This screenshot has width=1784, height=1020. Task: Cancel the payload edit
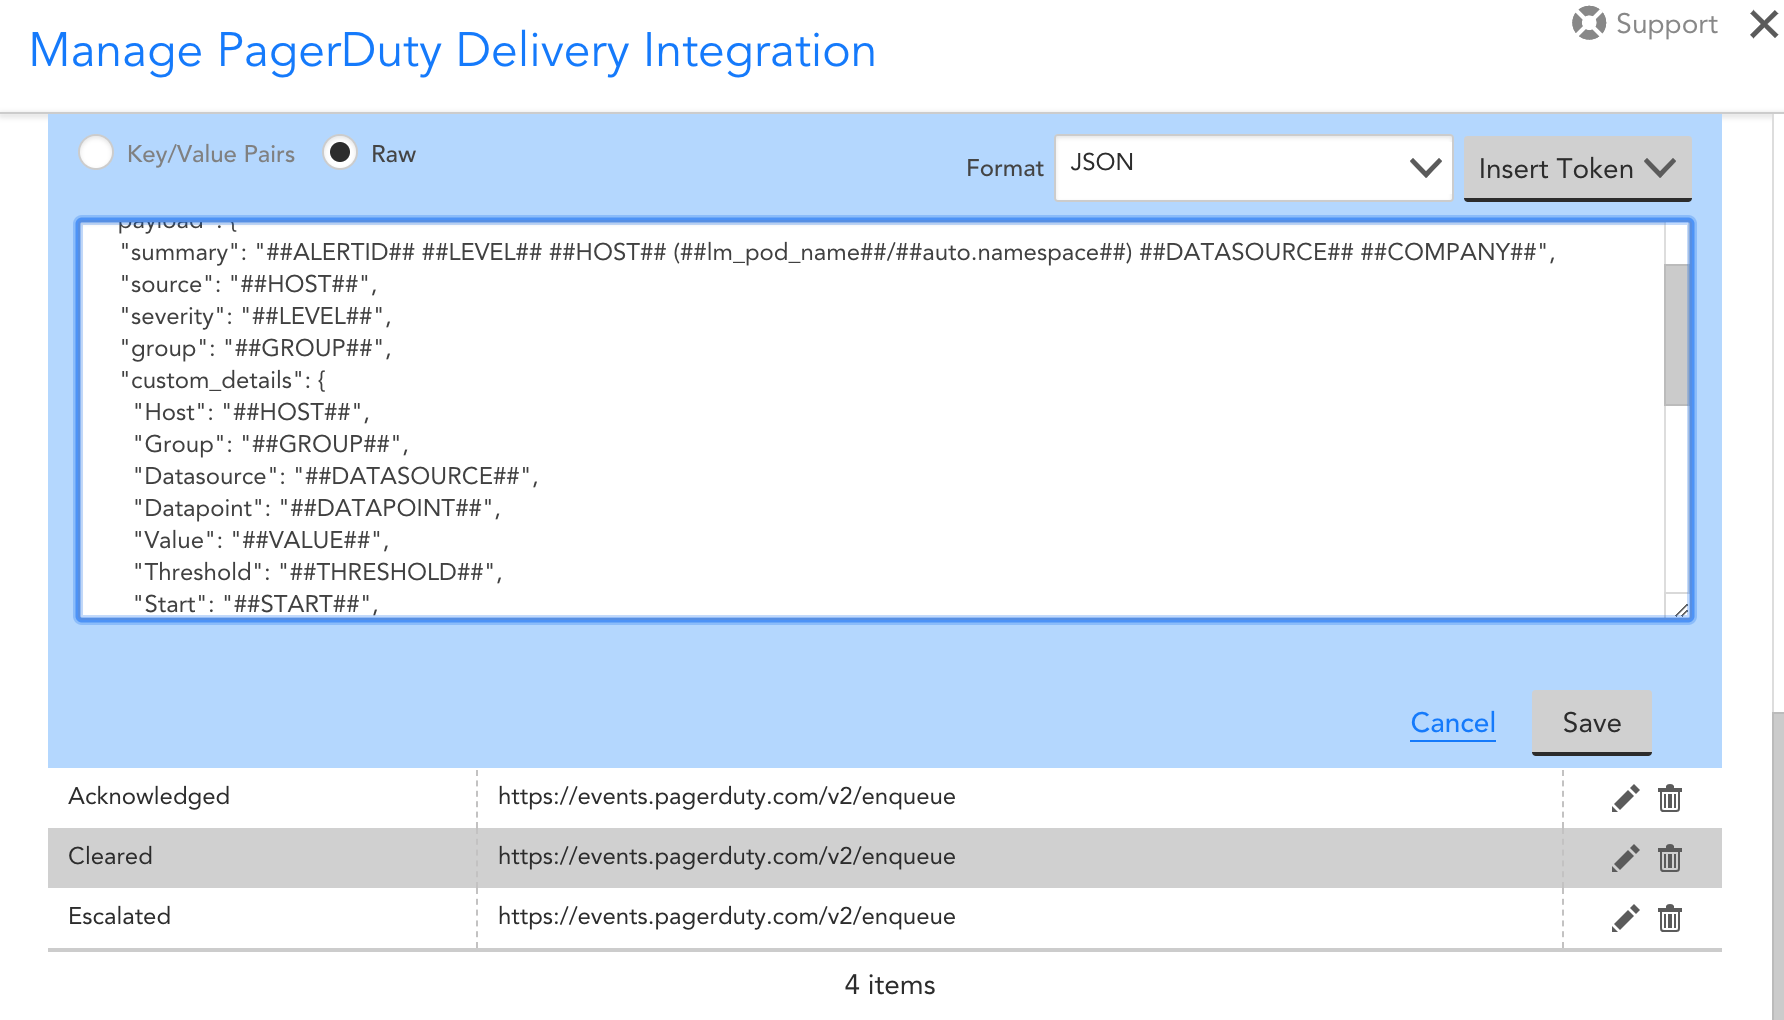click(1453, 723)
